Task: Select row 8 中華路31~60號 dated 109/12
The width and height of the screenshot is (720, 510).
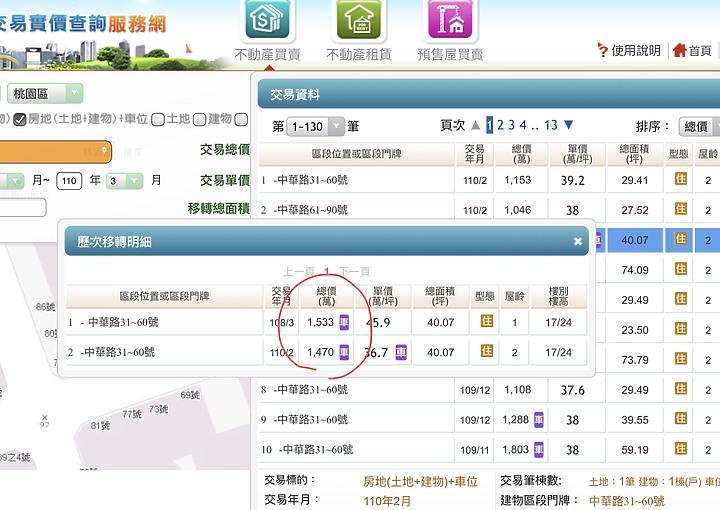Action: point(356,390)
